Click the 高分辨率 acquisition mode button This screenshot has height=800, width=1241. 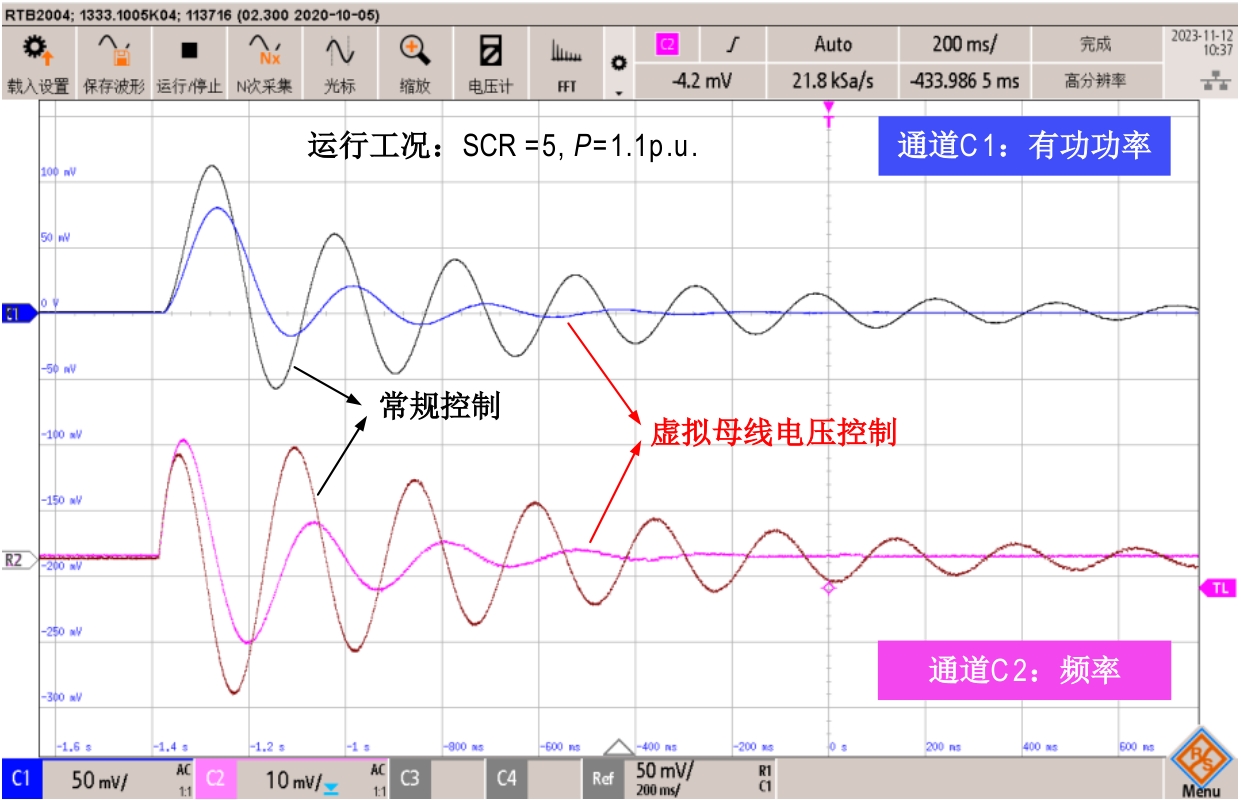1094,81
